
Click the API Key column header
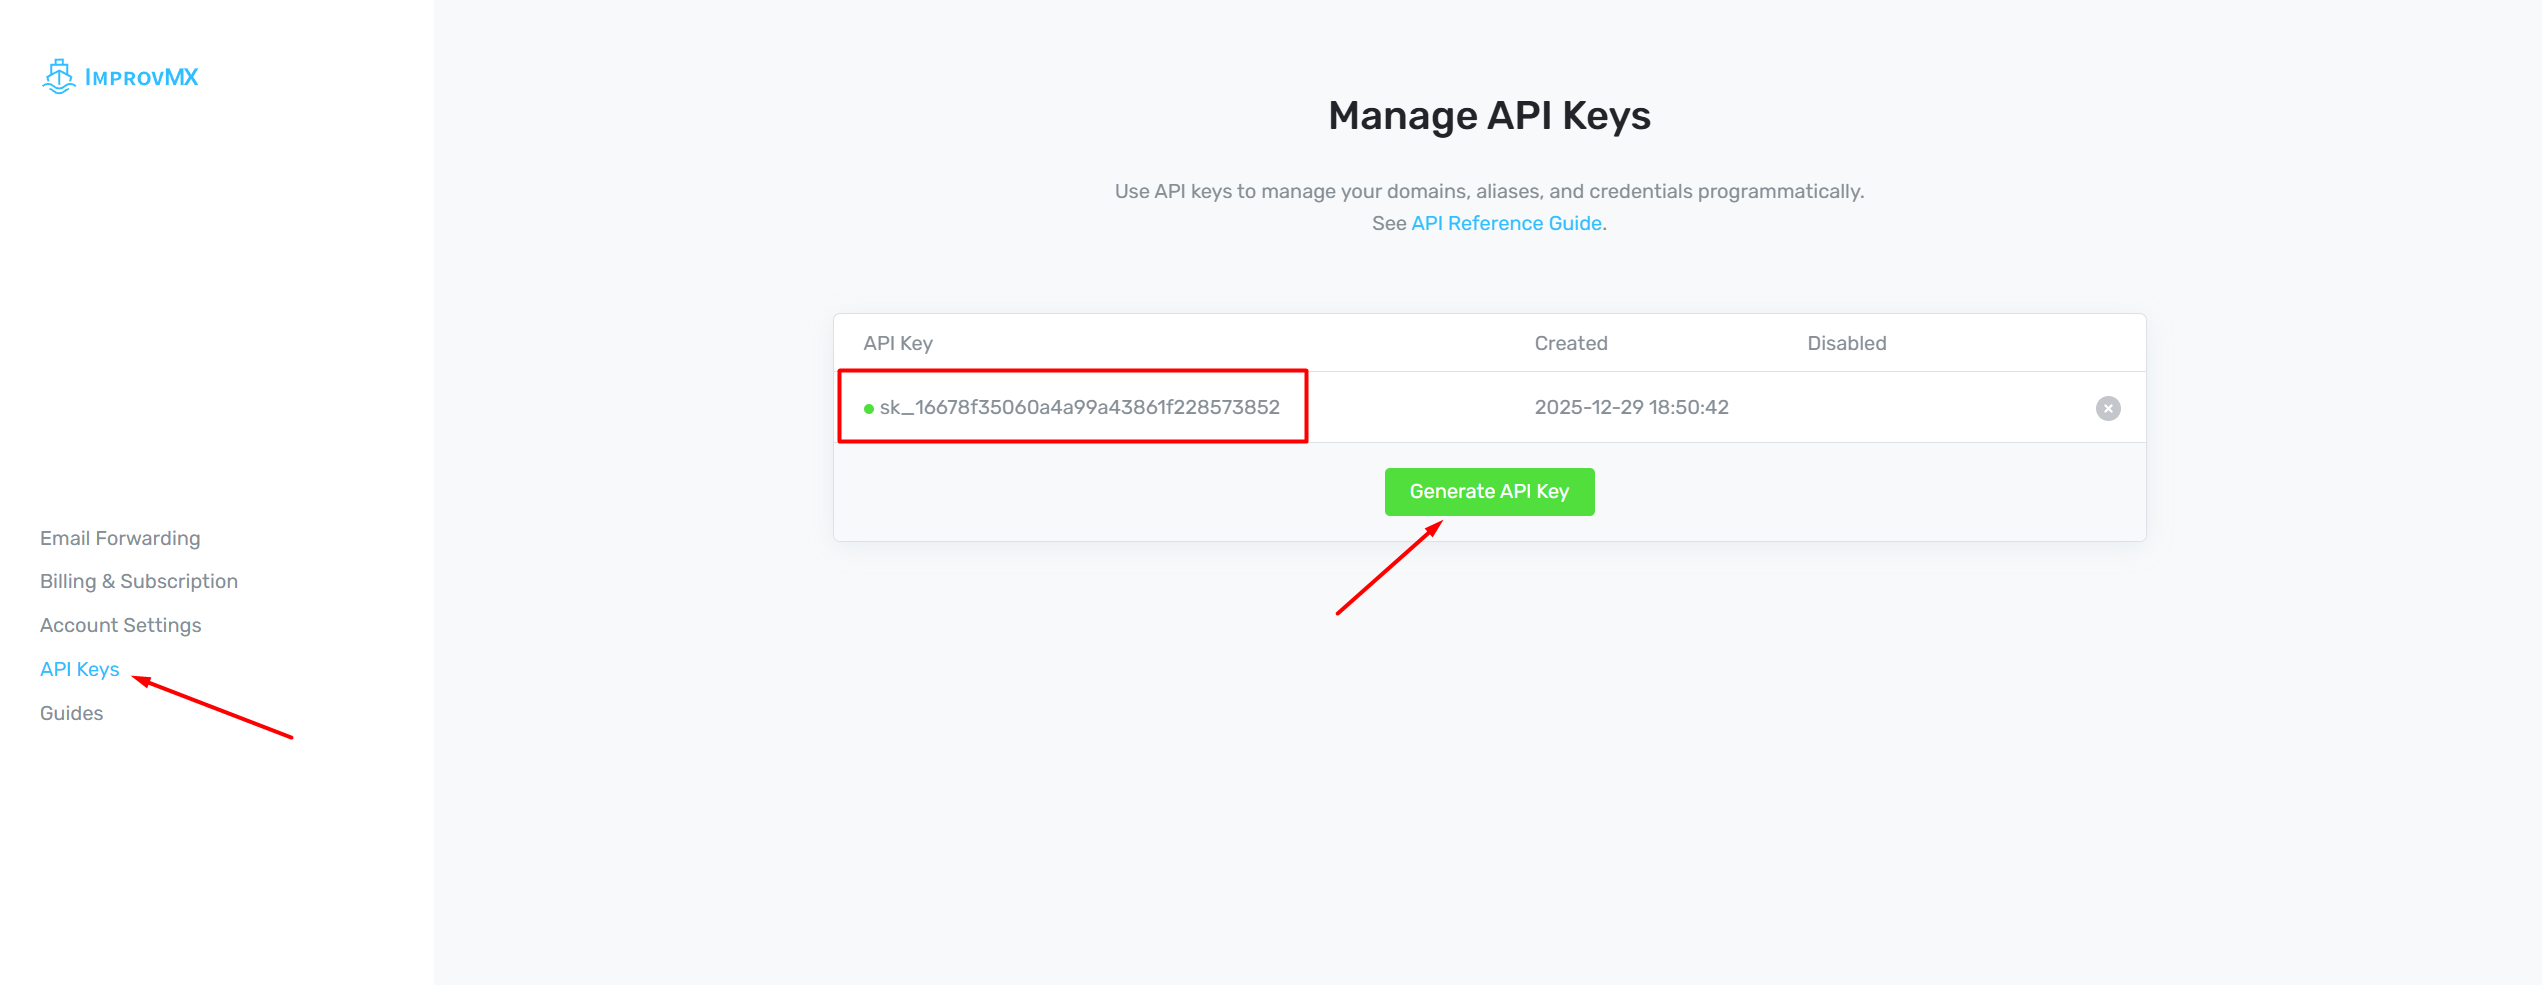click(898, 343)
